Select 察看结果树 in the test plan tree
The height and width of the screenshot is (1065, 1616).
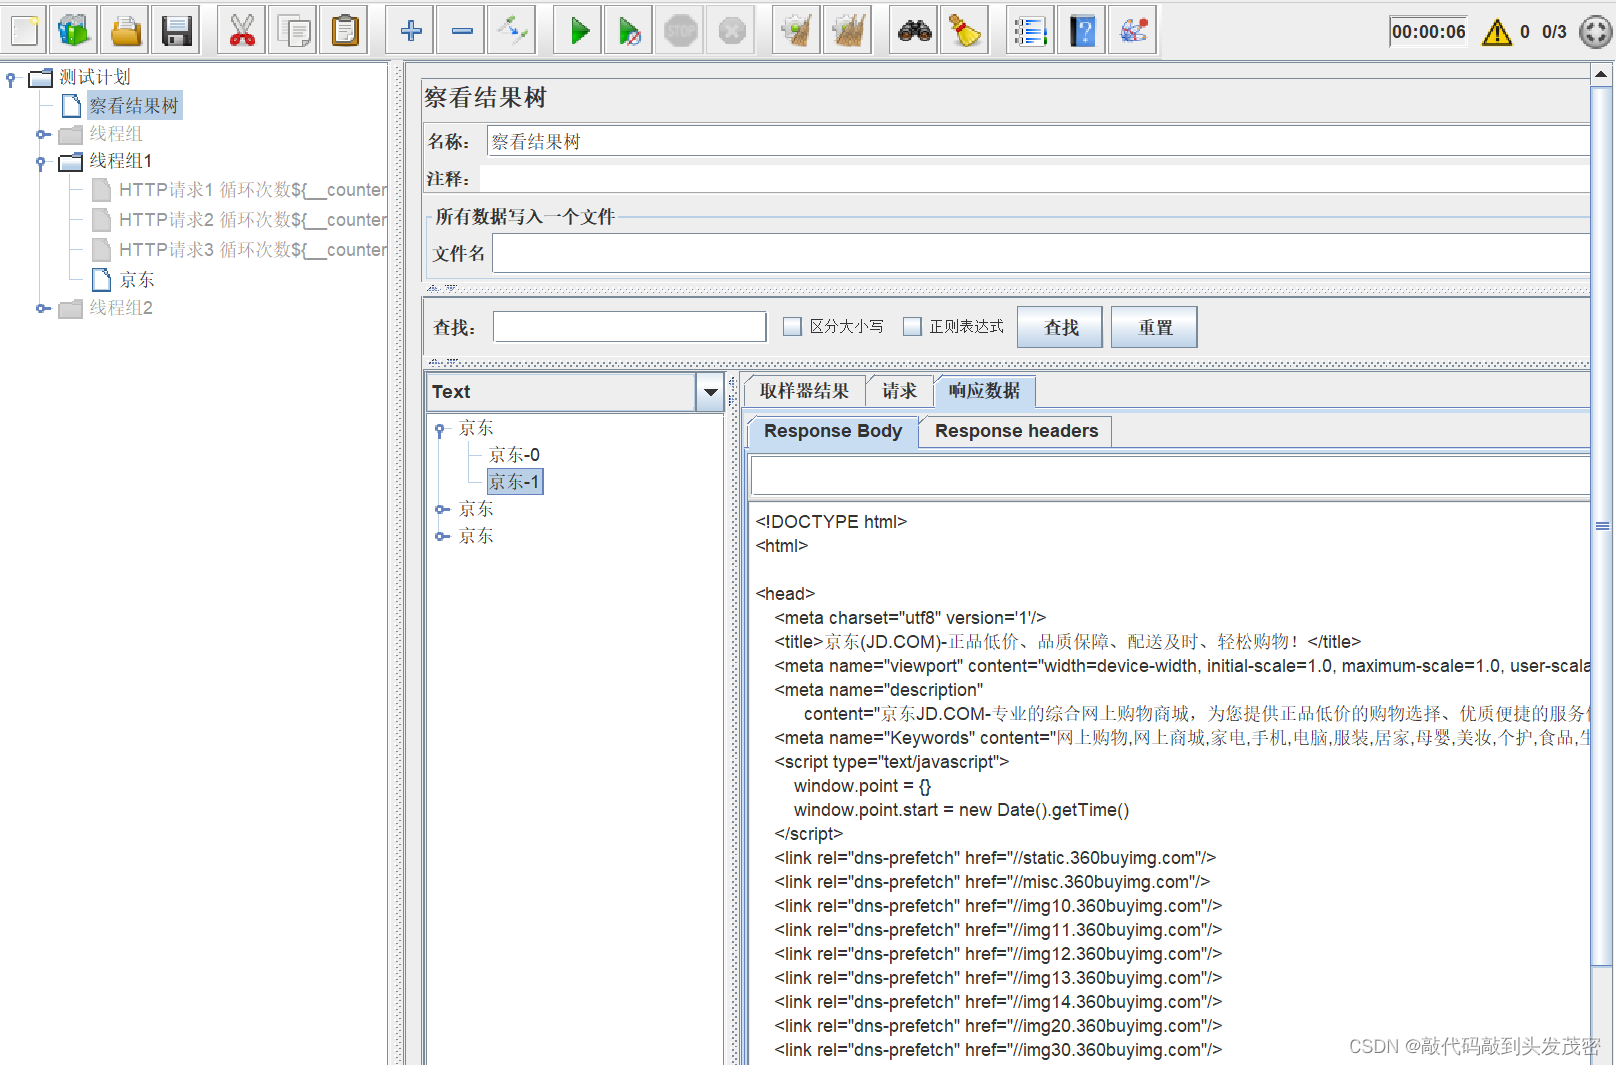133,106
